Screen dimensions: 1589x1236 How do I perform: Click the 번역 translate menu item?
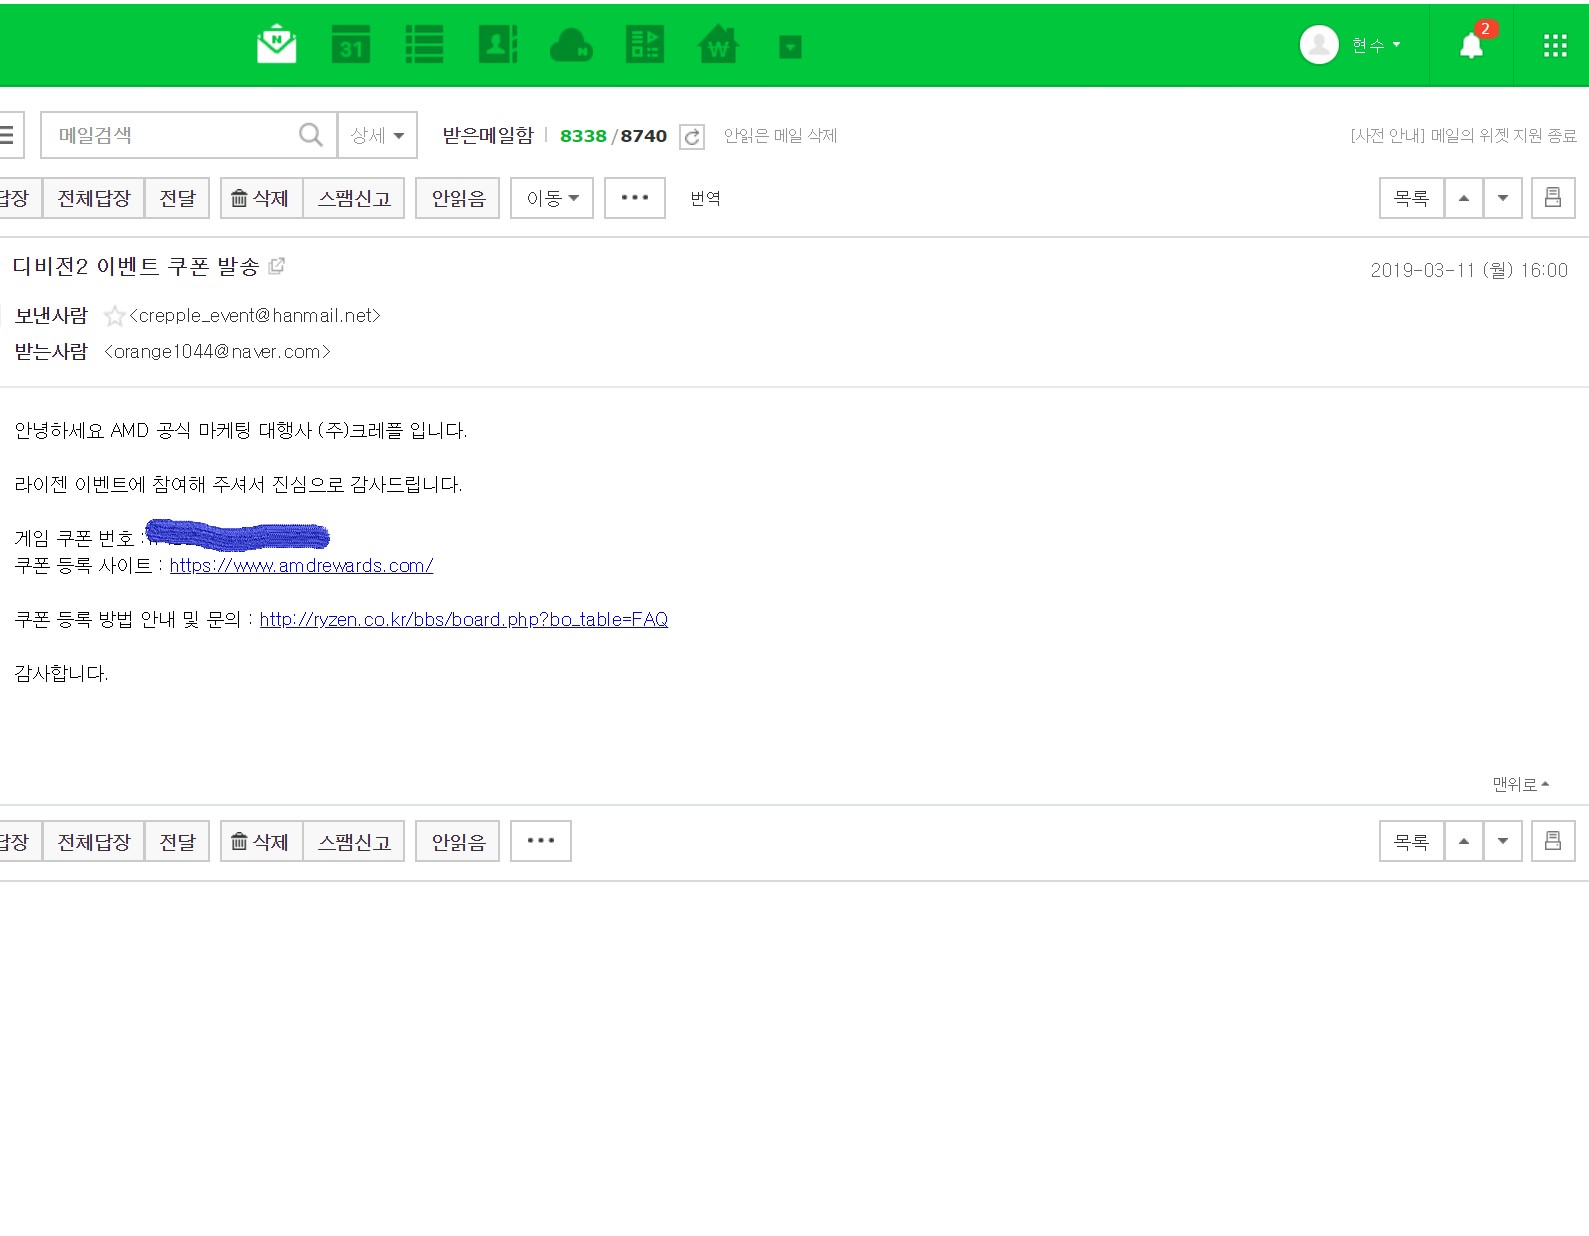705,198
